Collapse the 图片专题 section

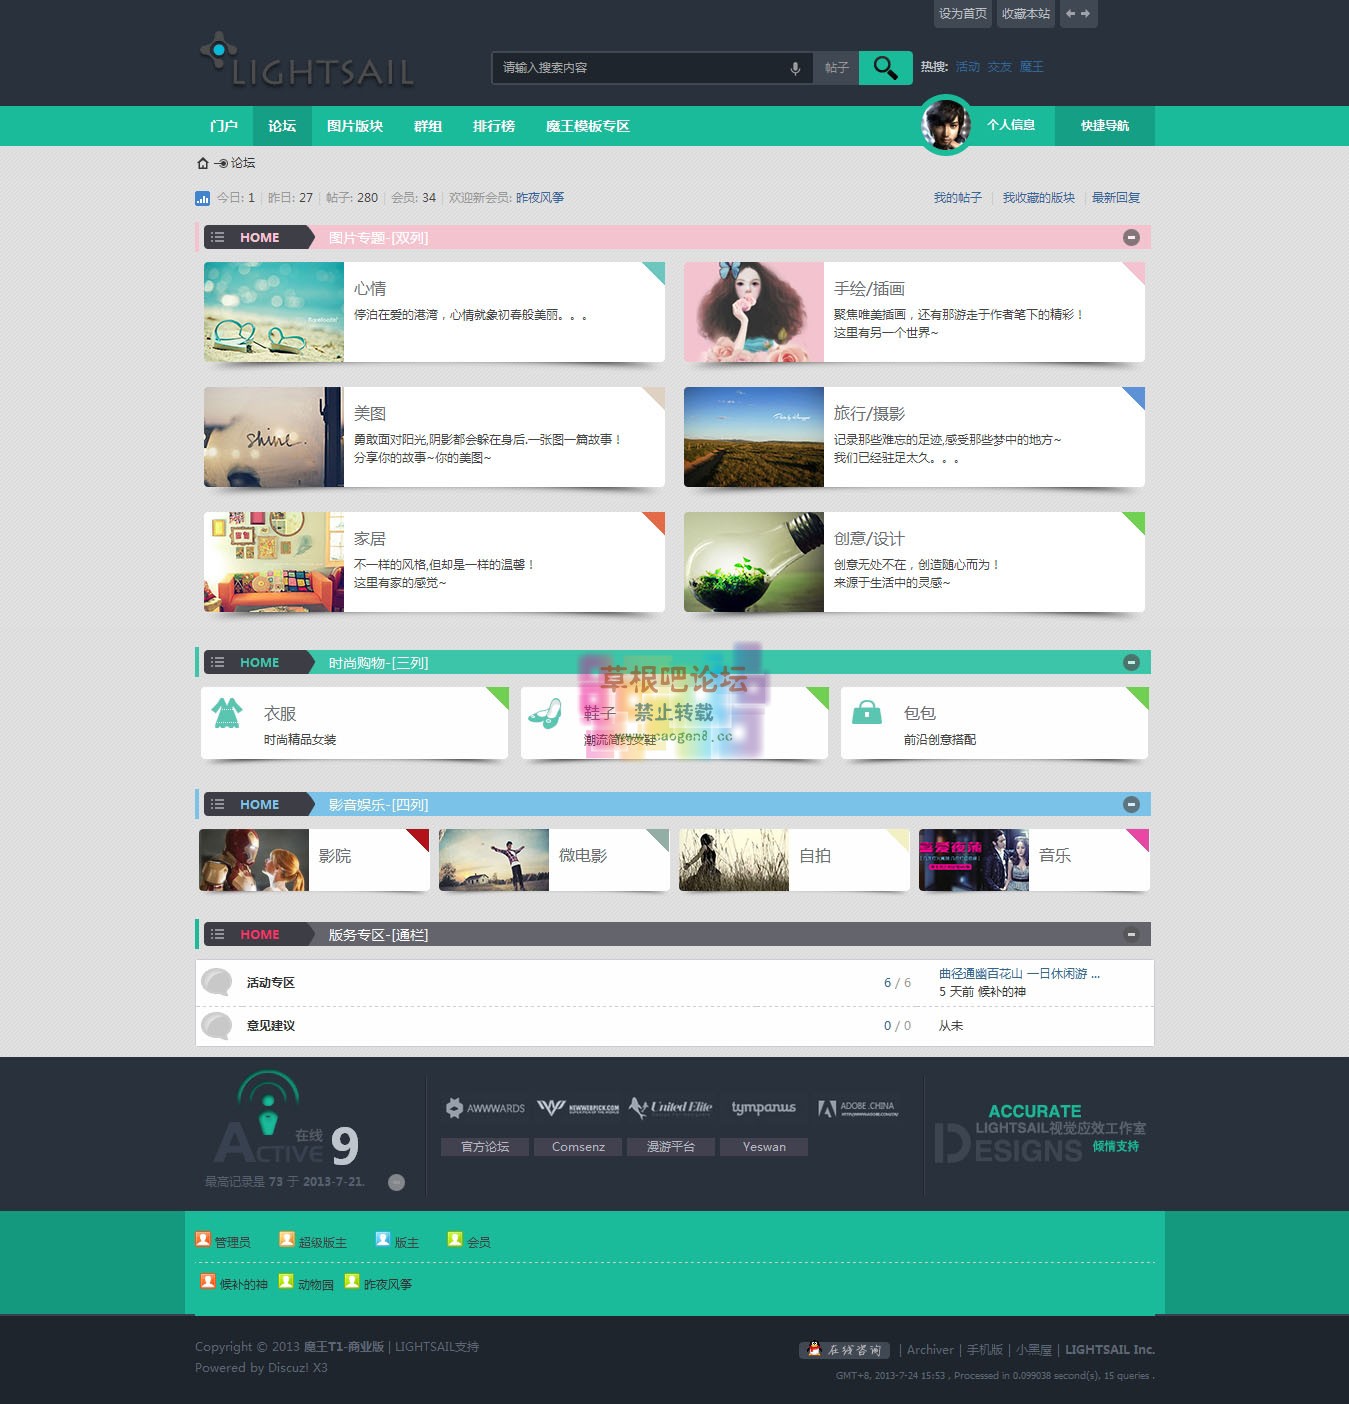pos(1131,237)
